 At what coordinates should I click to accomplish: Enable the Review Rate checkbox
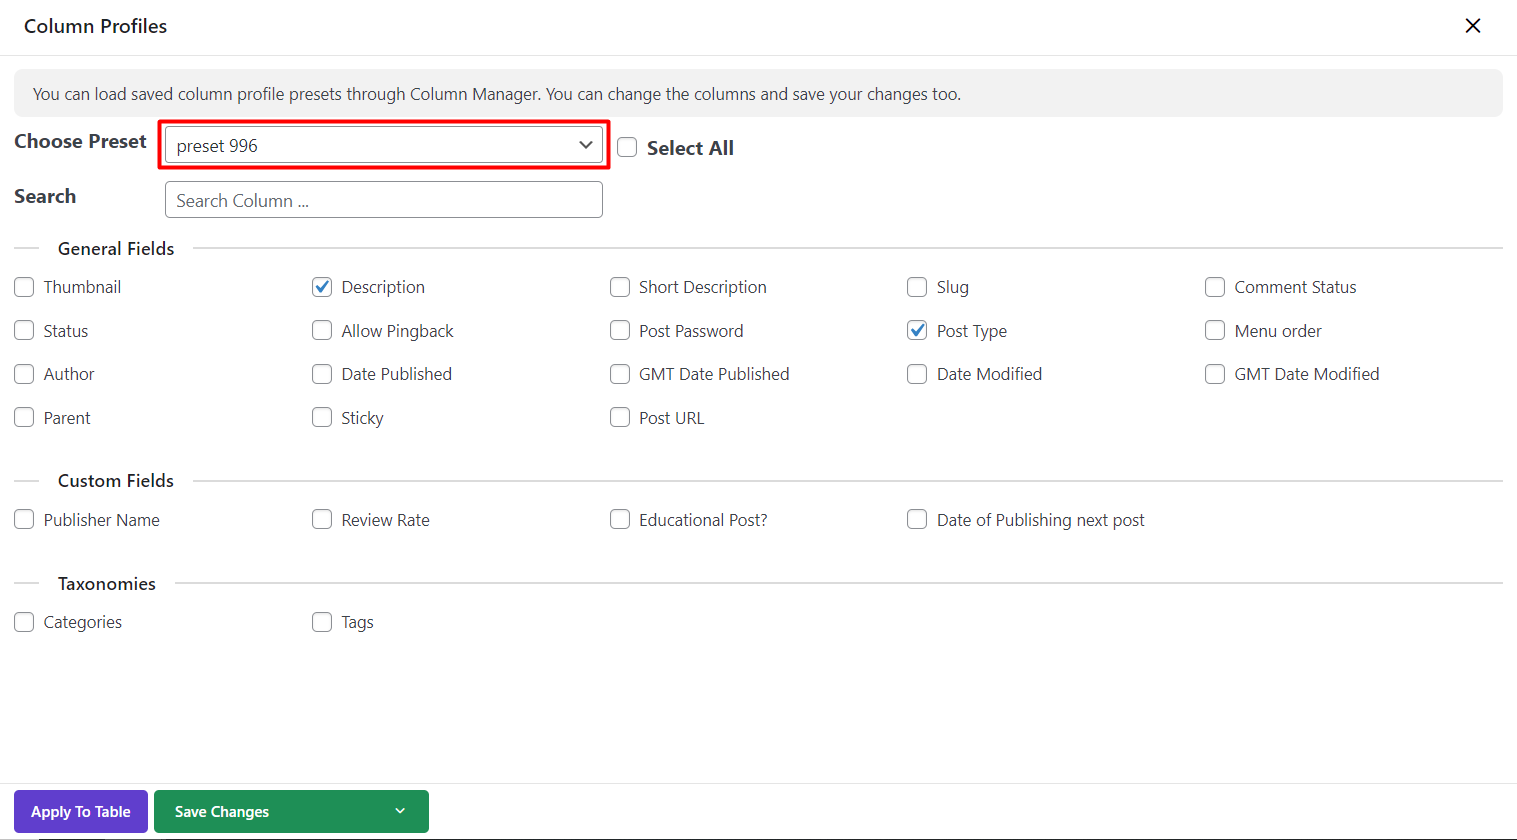(322, 520)
